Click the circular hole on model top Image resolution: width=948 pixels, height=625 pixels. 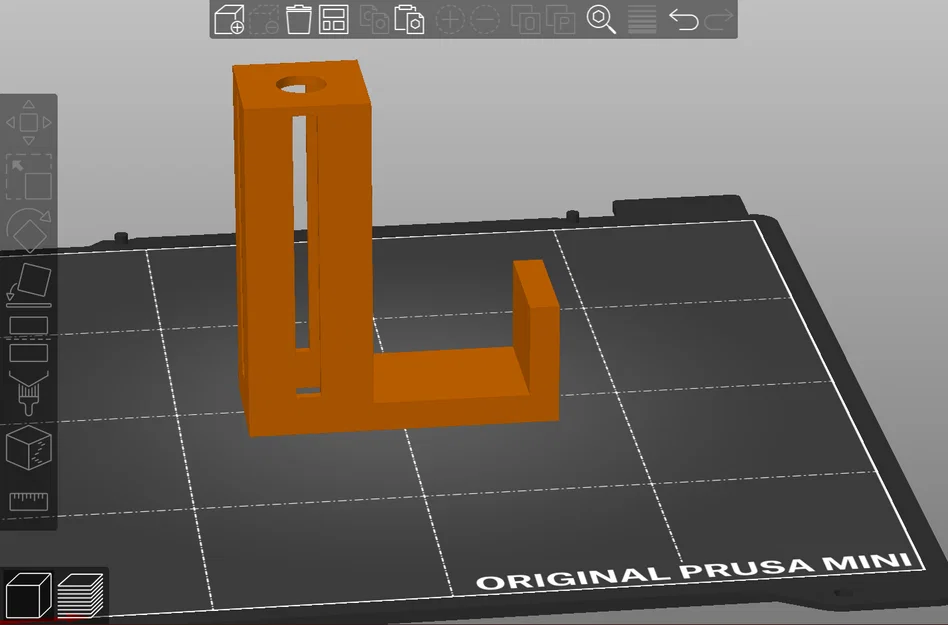301,85
